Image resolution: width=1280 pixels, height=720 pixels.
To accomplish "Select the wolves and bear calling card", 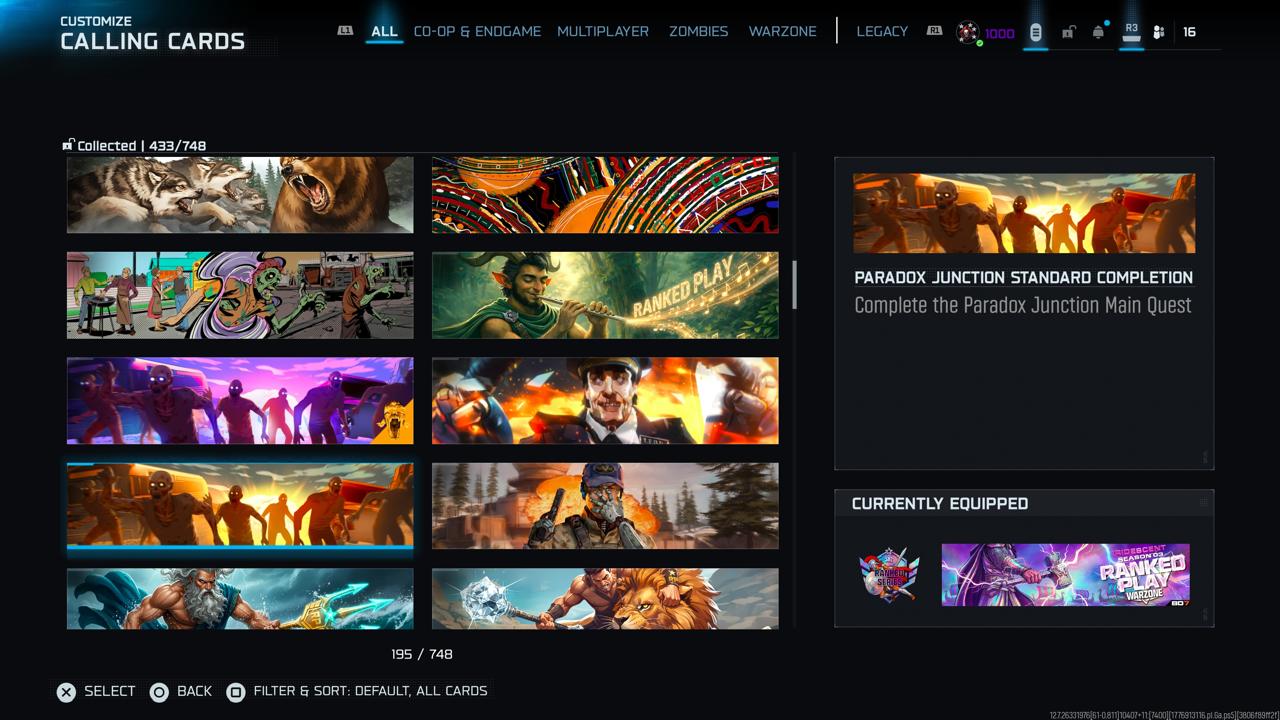I will click(x=240, y=195).
